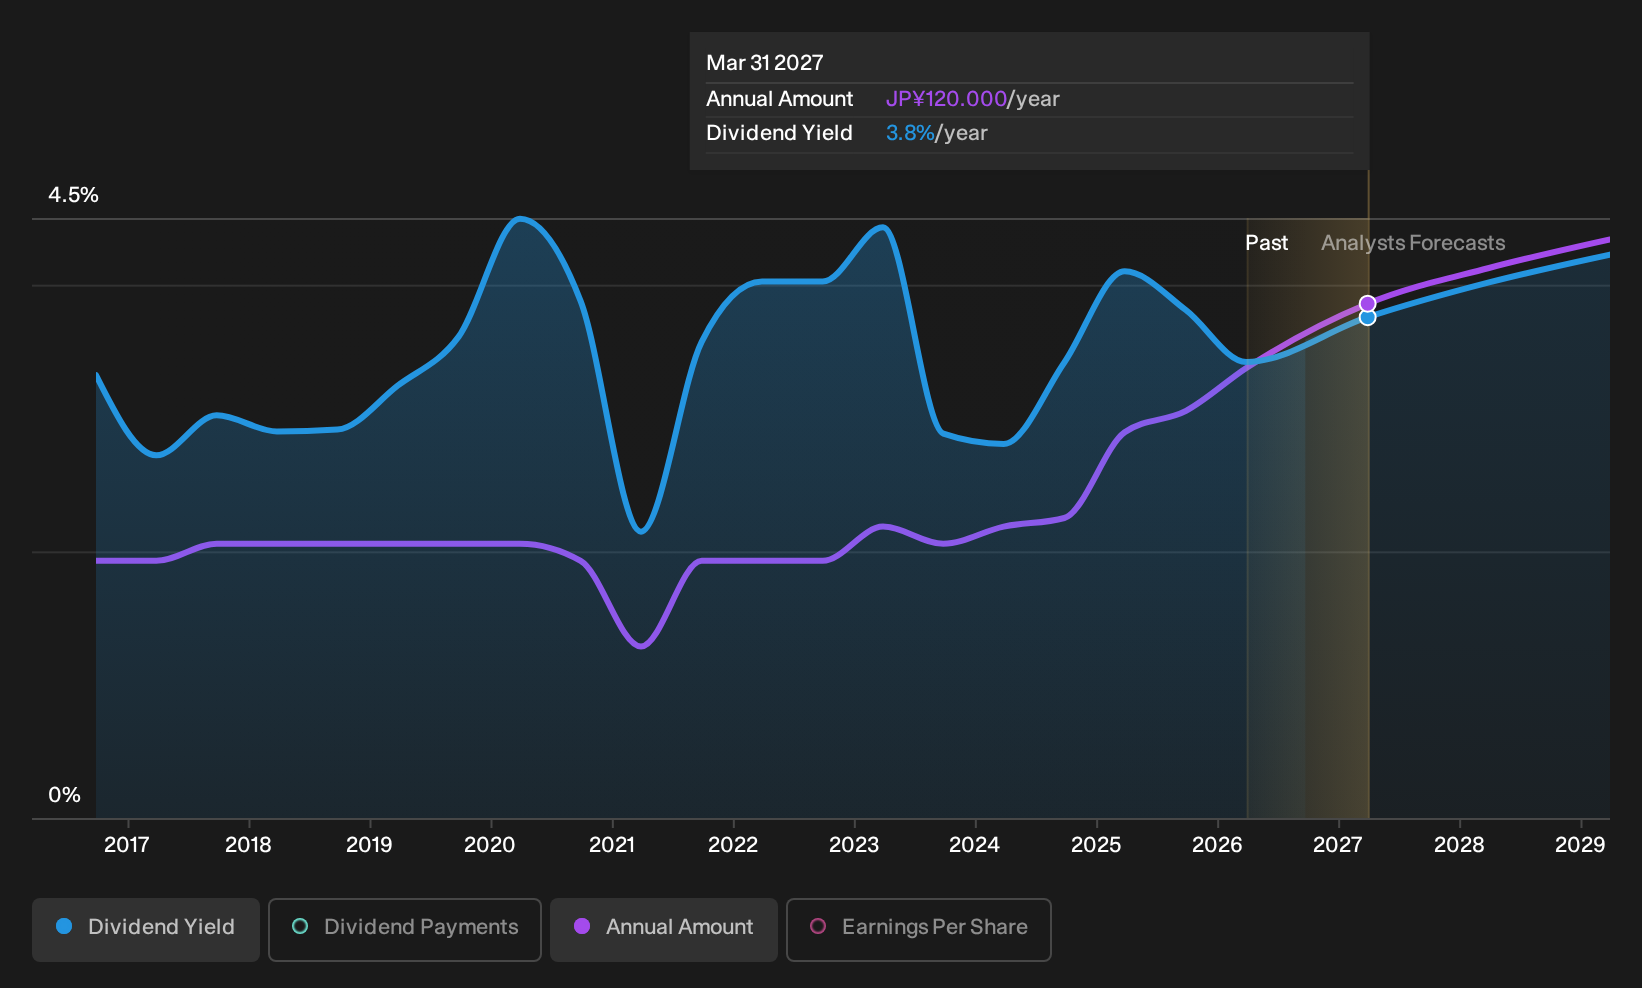Click the Mar 31 2027 tooltip date
1642x988 pixels.
point(765,63)
